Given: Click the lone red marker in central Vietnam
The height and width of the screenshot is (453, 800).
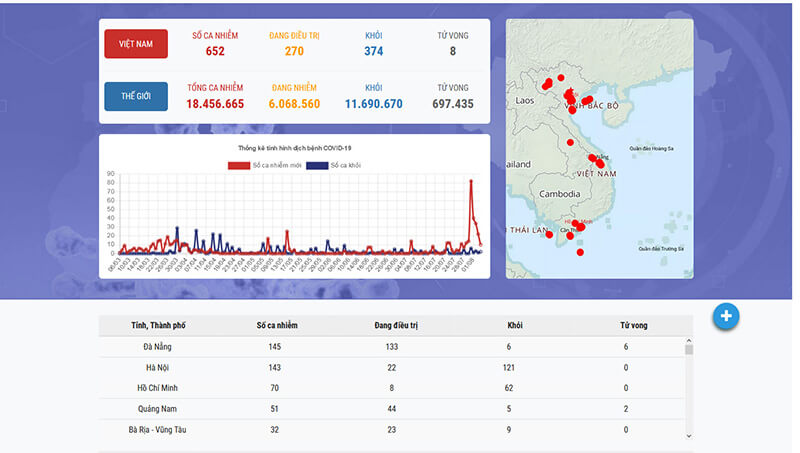Looking at the screenshot, I should [x=570, y=142].
